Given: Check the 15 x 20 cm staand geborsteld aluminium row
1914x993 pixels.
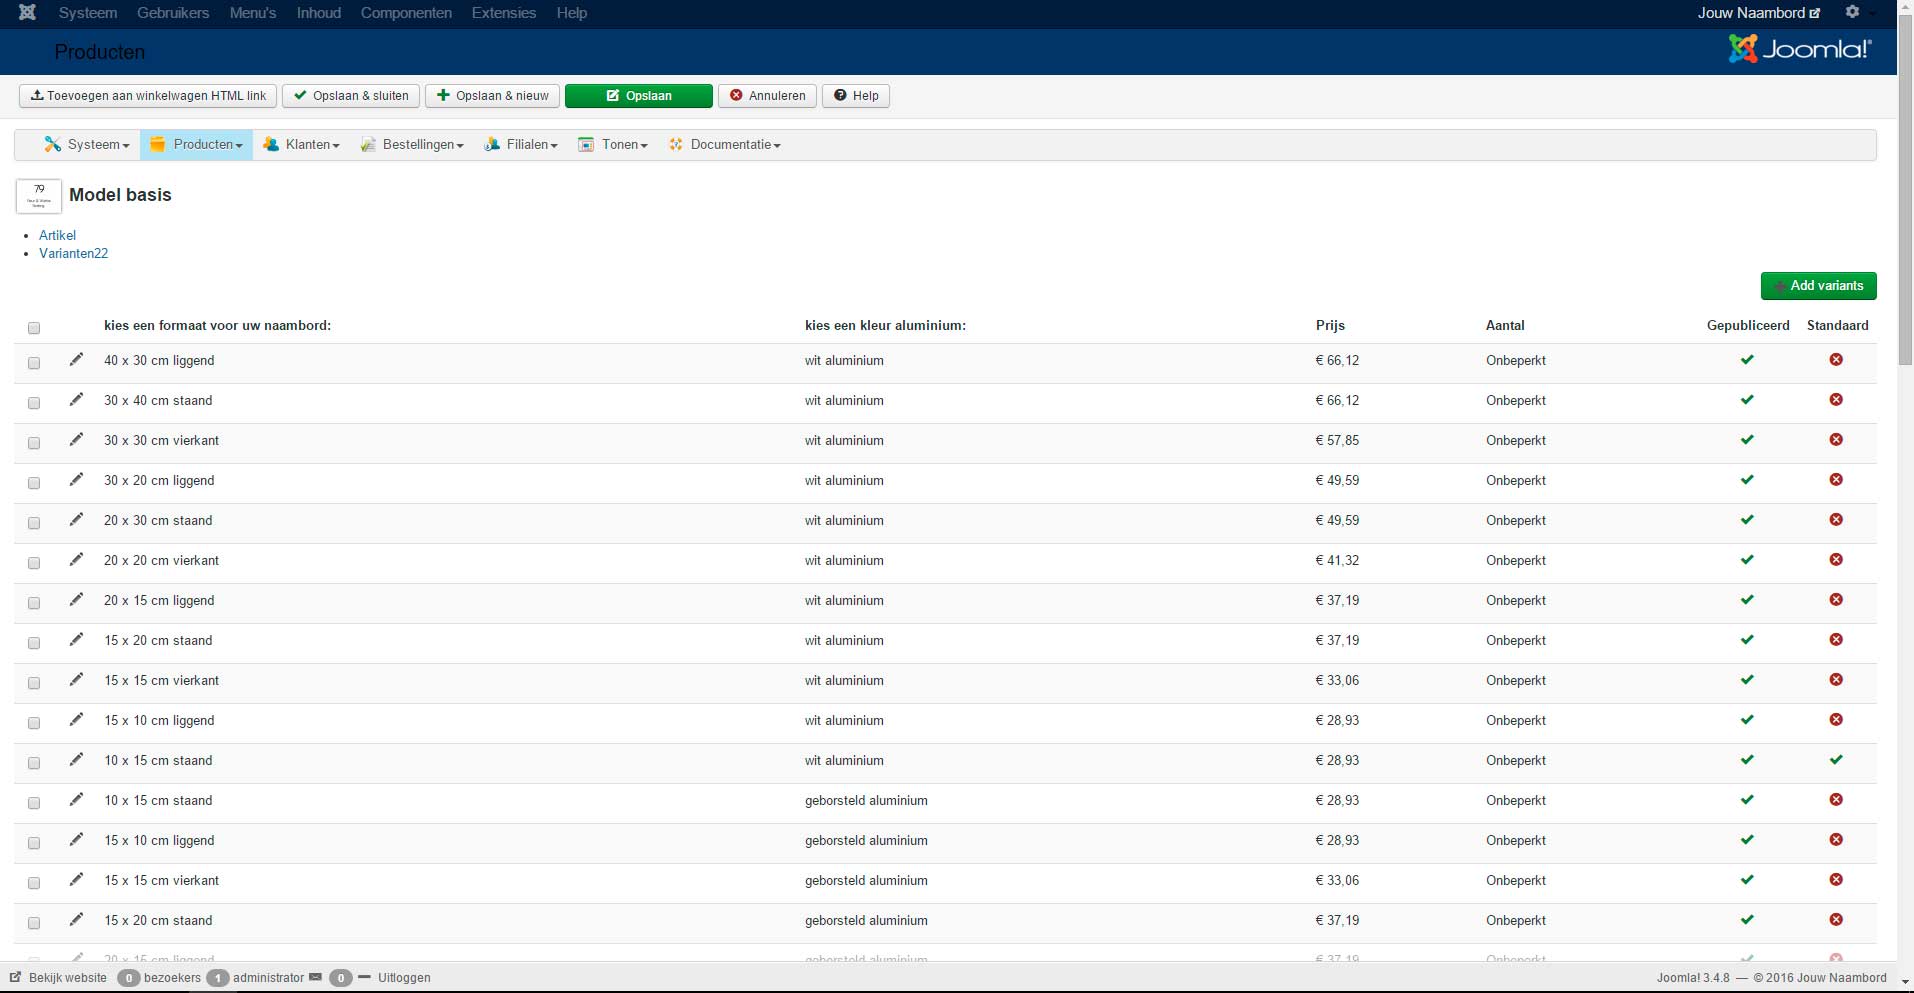Looking at the screenshot, I should click(x=34, y=923).
